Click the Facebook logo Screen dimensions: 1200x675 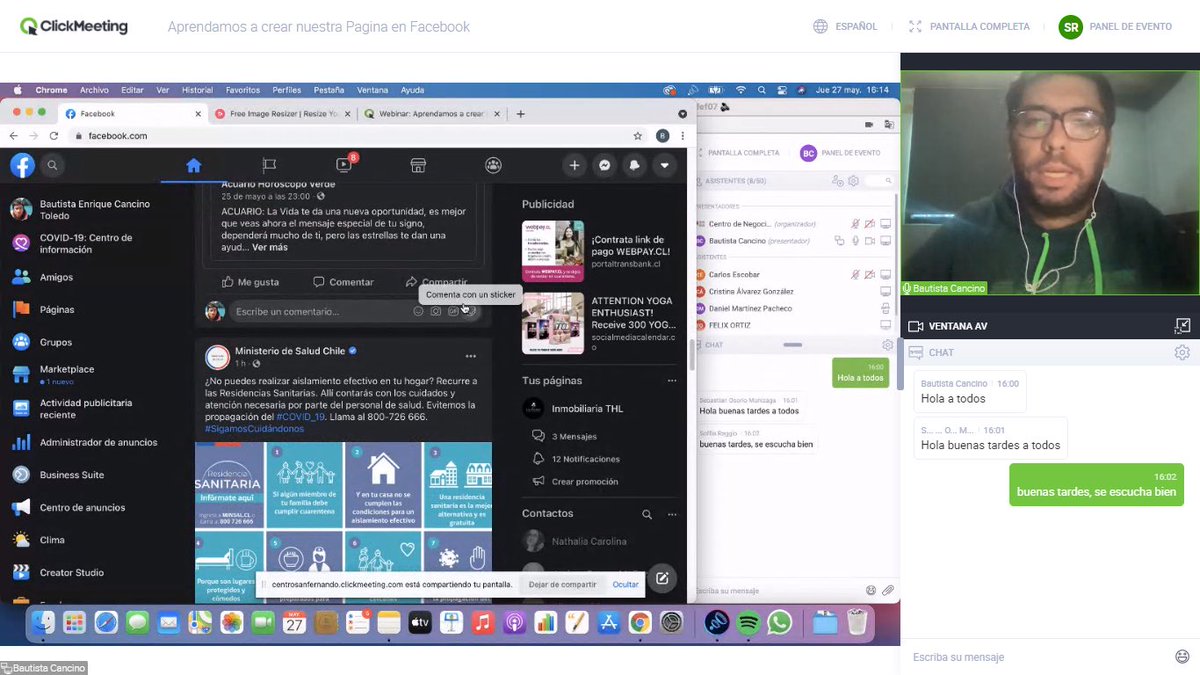[22, 165]
